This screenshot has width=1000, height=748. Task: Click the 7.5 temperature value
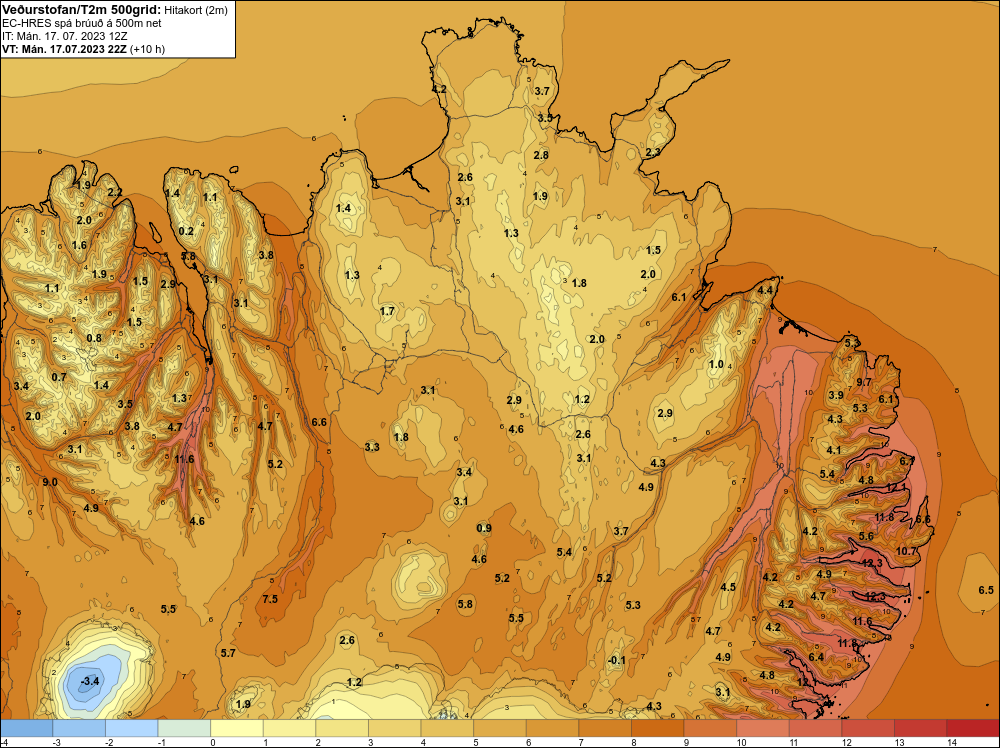270,599
